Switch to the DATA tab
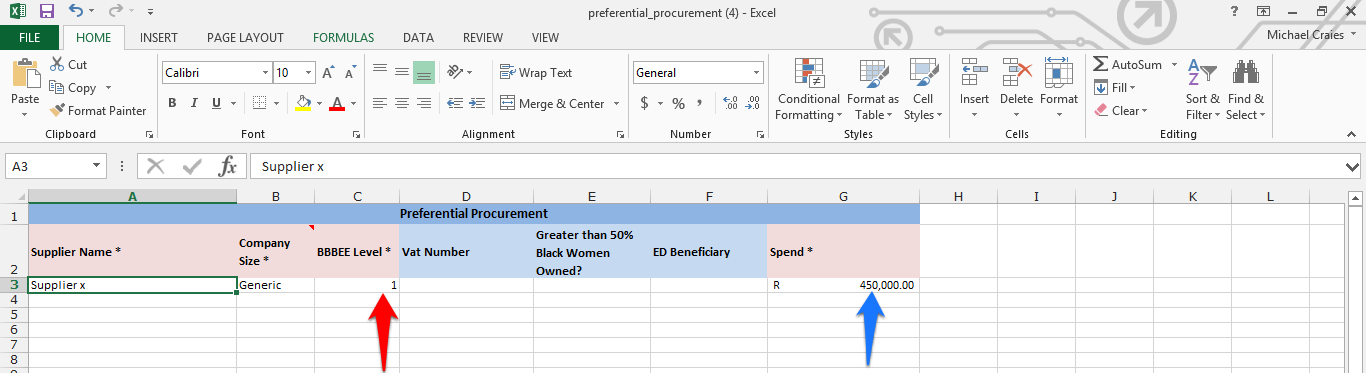Screen dimensions: 1366x373 click(x=418, y=38)
